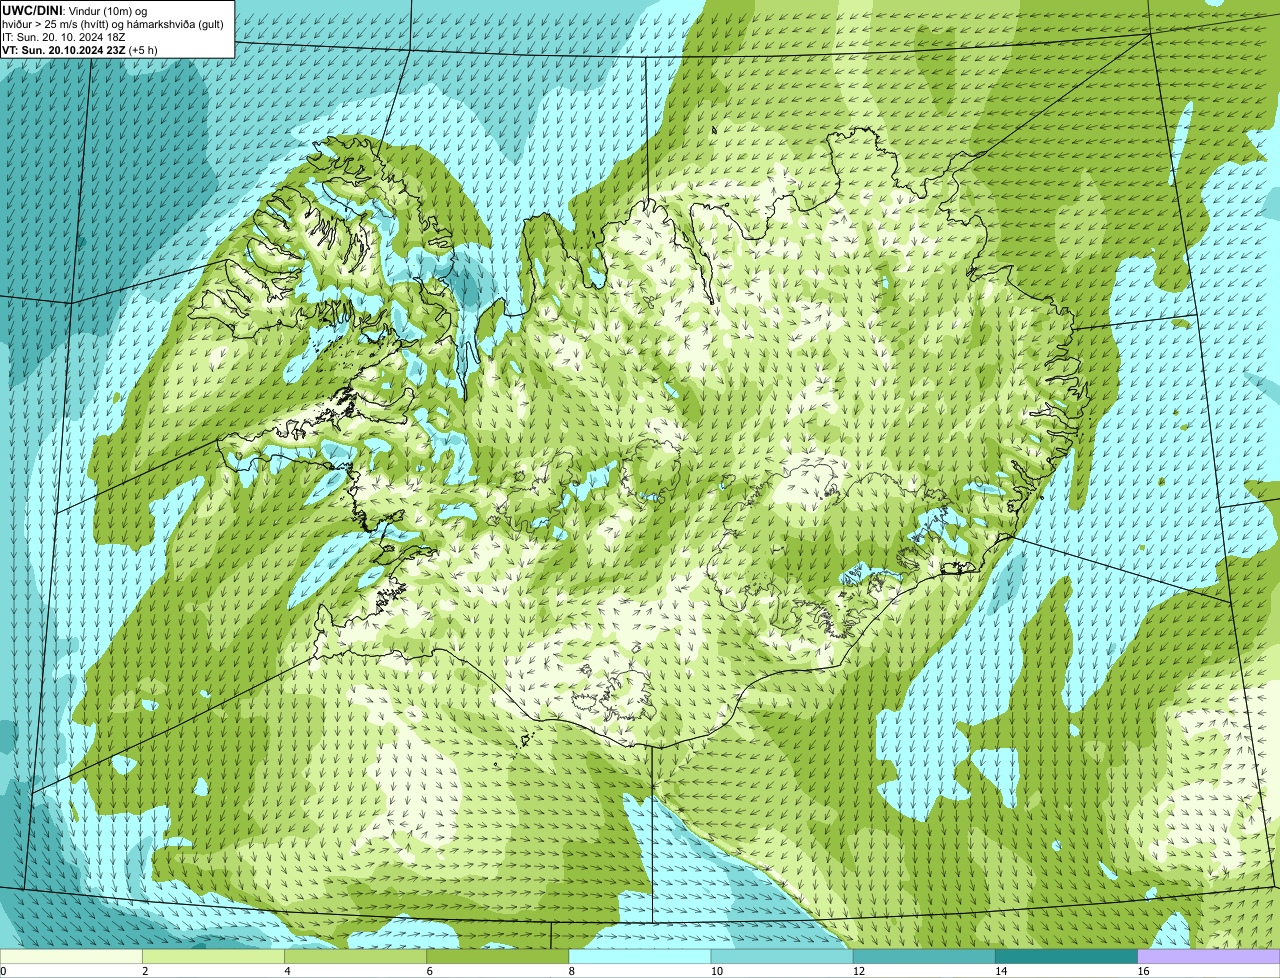The image size is (1280, 978).
Task: Select the 14–16 m/s dark teal legend segment
Action: 1067,956
